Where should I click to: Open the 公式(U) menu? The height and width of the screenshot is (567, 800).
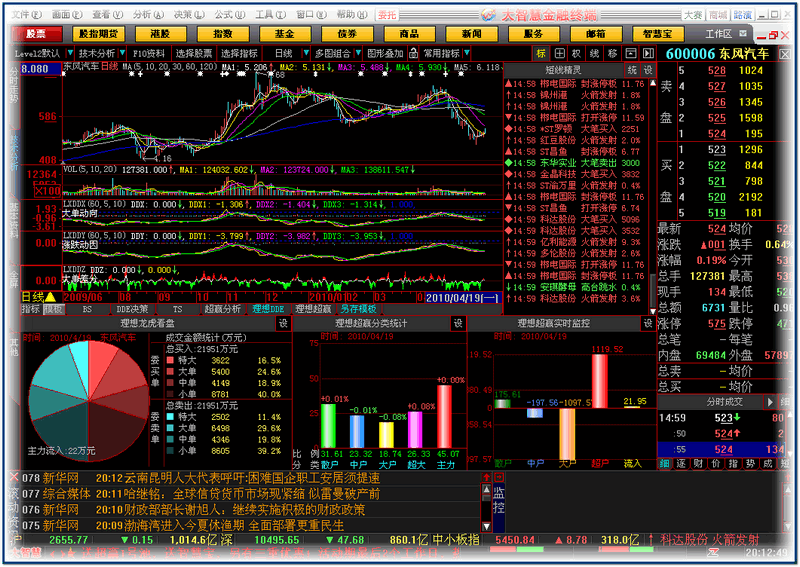[230, 15]
